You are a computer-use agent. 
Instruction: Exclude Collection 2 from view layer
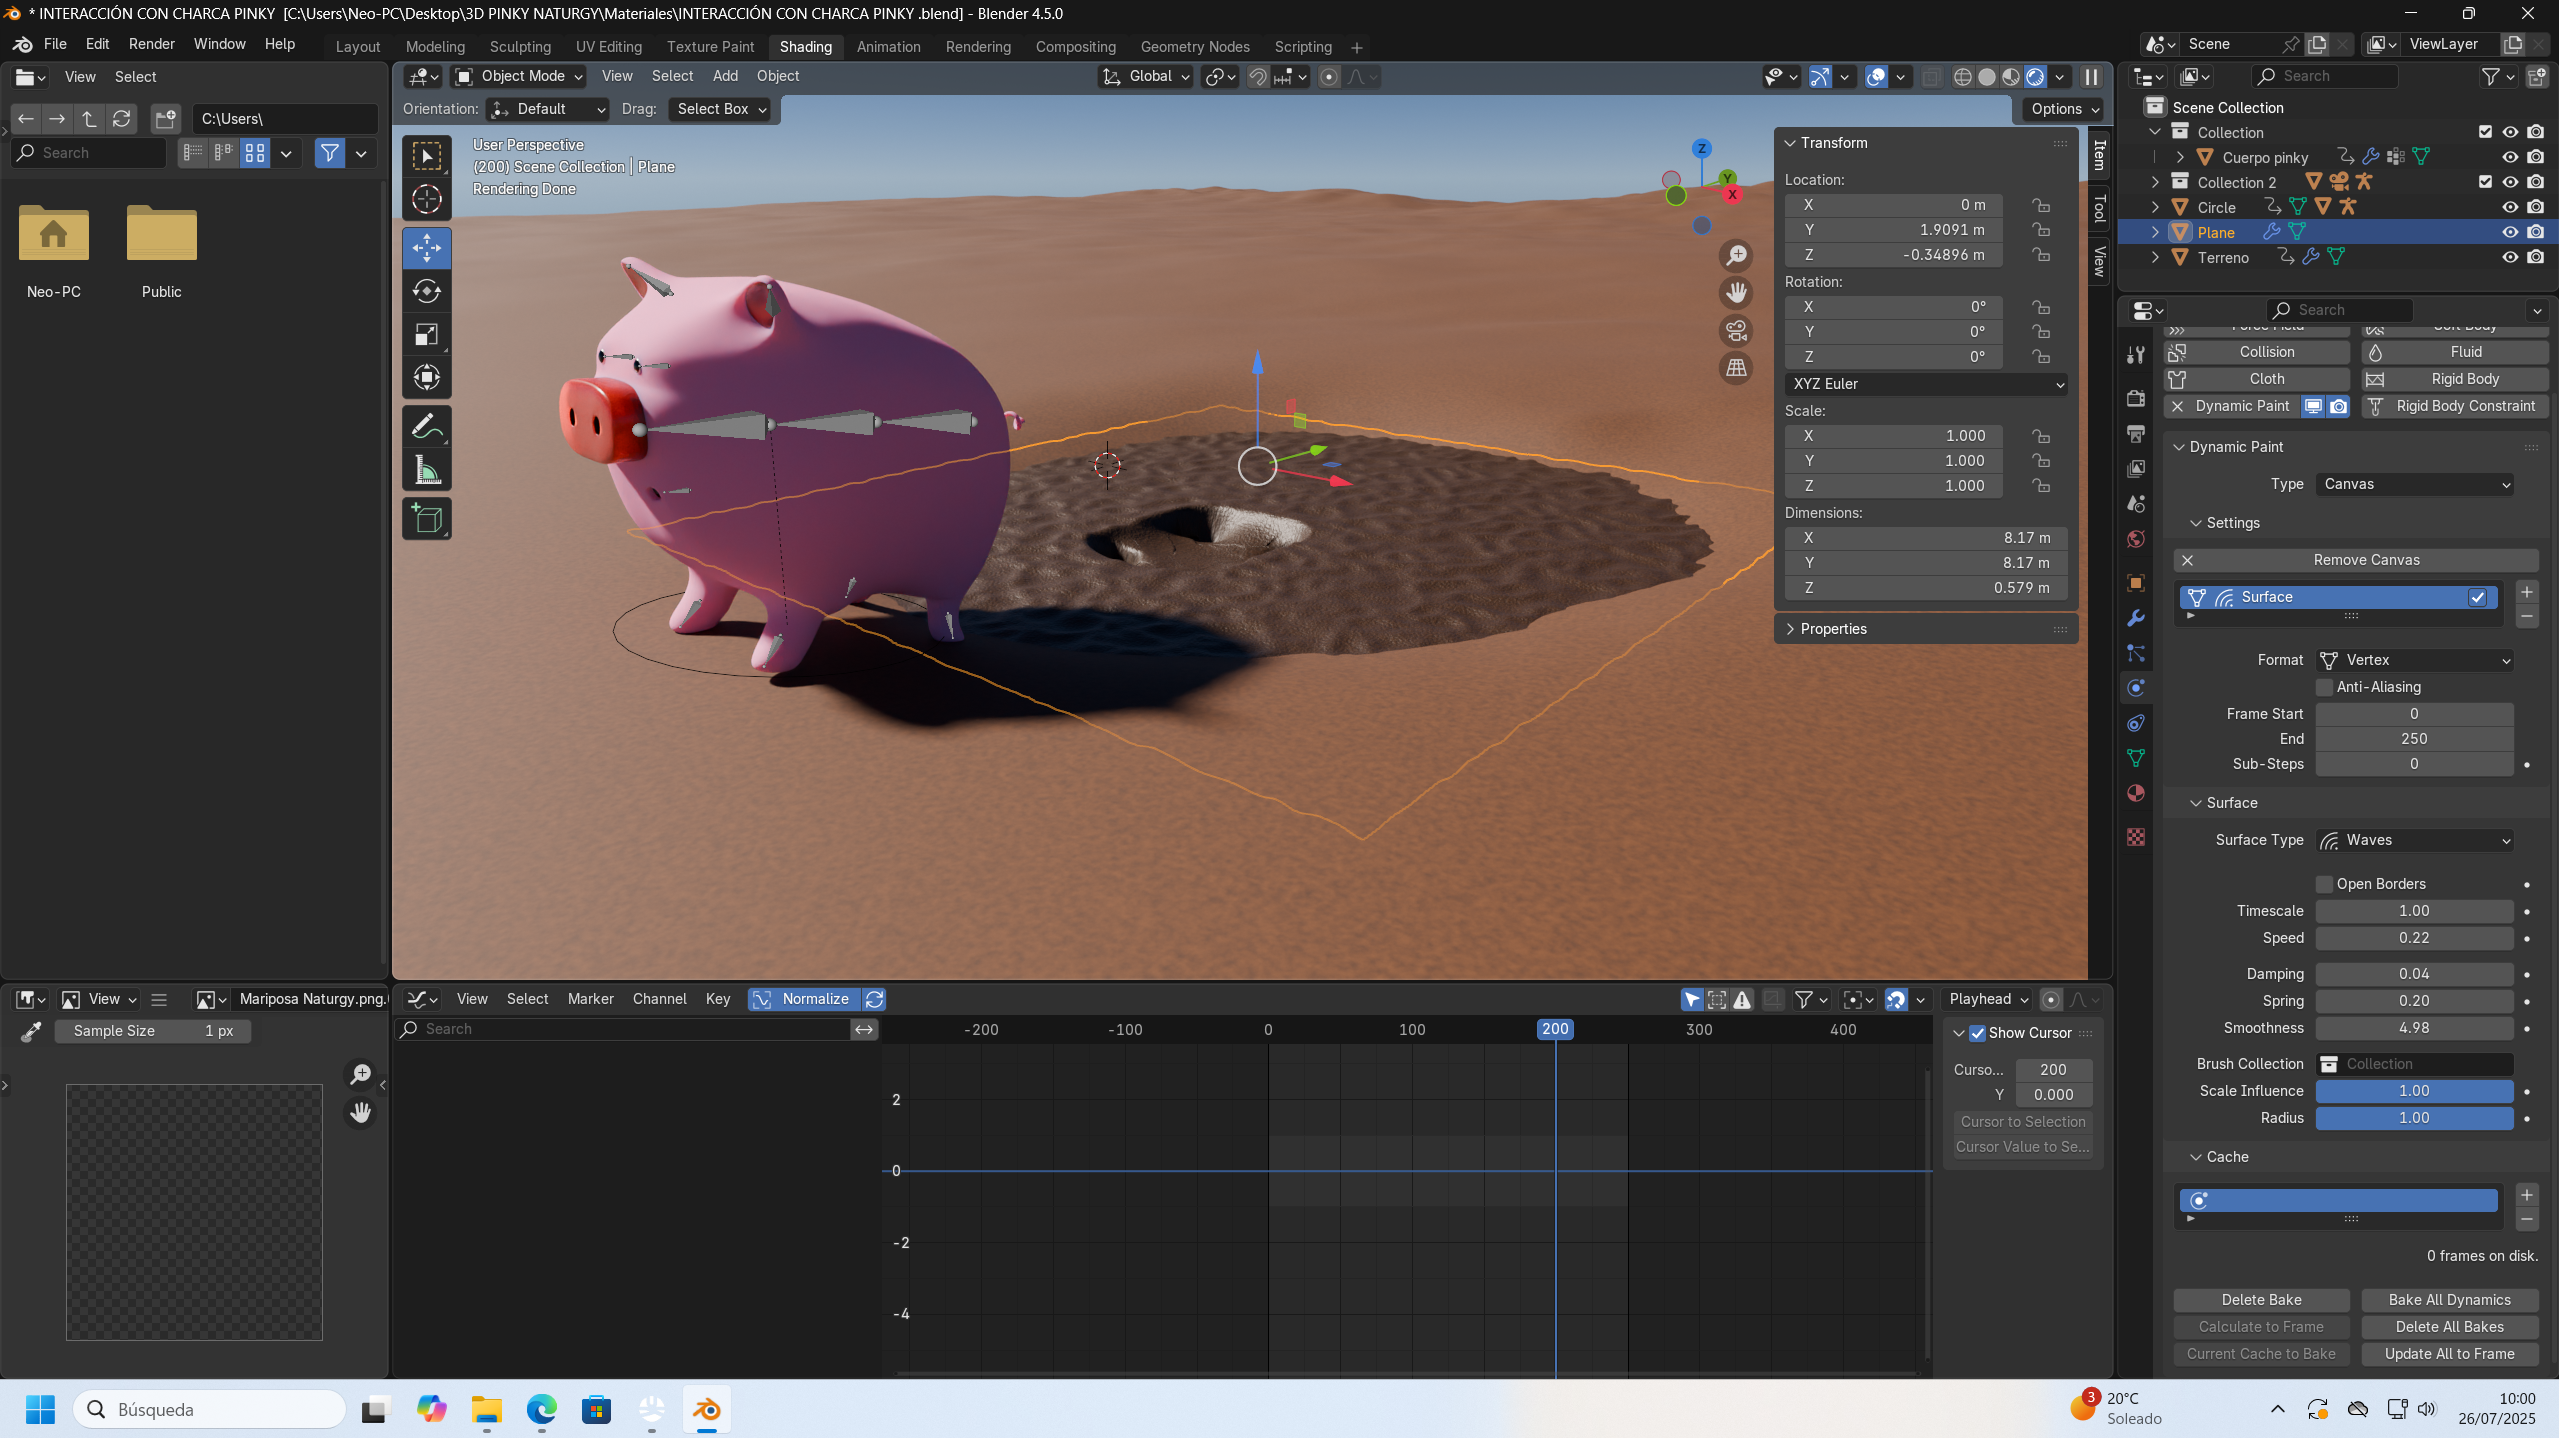click(x=2485, y=182)
